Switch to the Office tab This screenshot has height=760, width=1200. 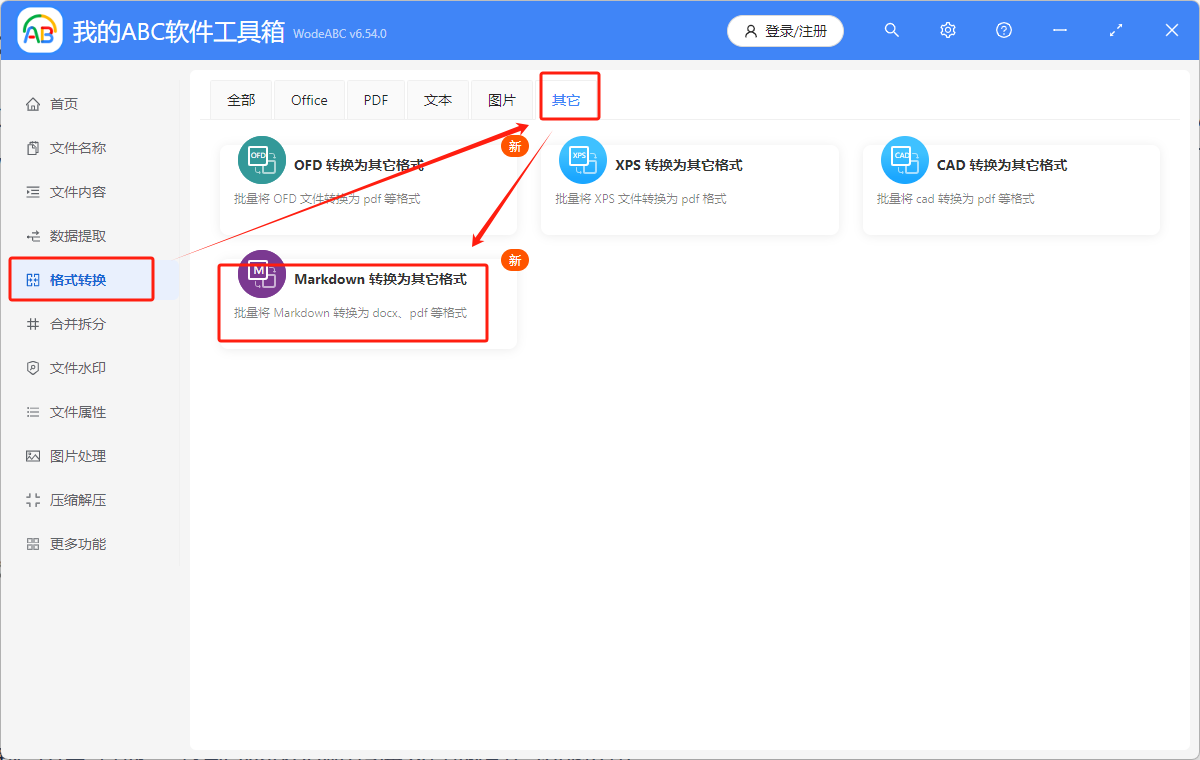coord(309,100)
